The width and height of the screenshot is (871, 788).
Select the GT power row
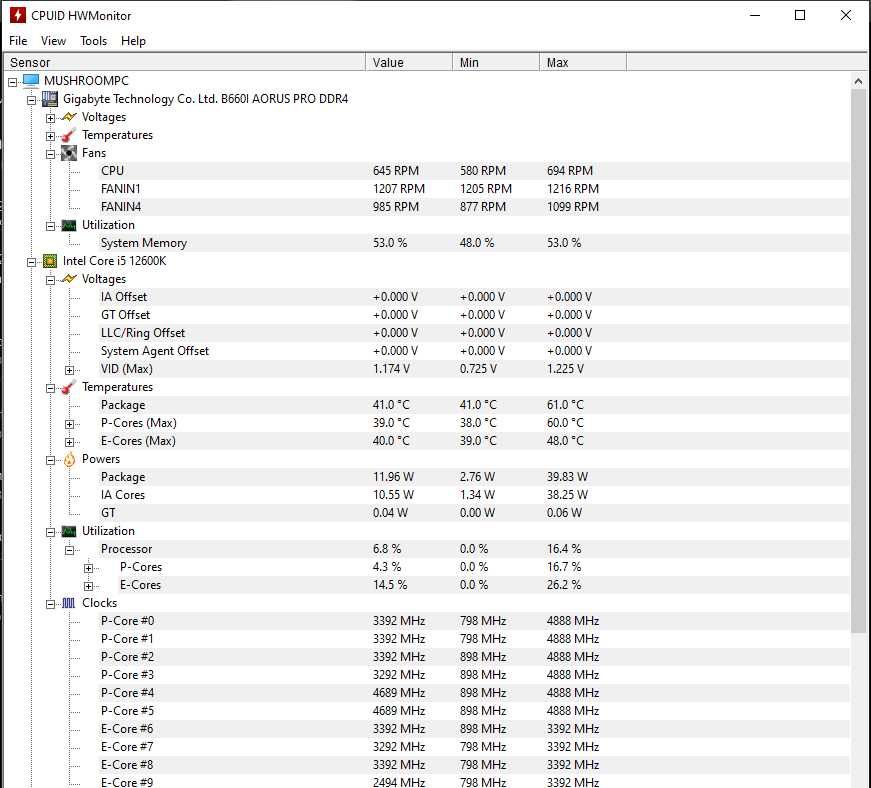pos(473,513)
